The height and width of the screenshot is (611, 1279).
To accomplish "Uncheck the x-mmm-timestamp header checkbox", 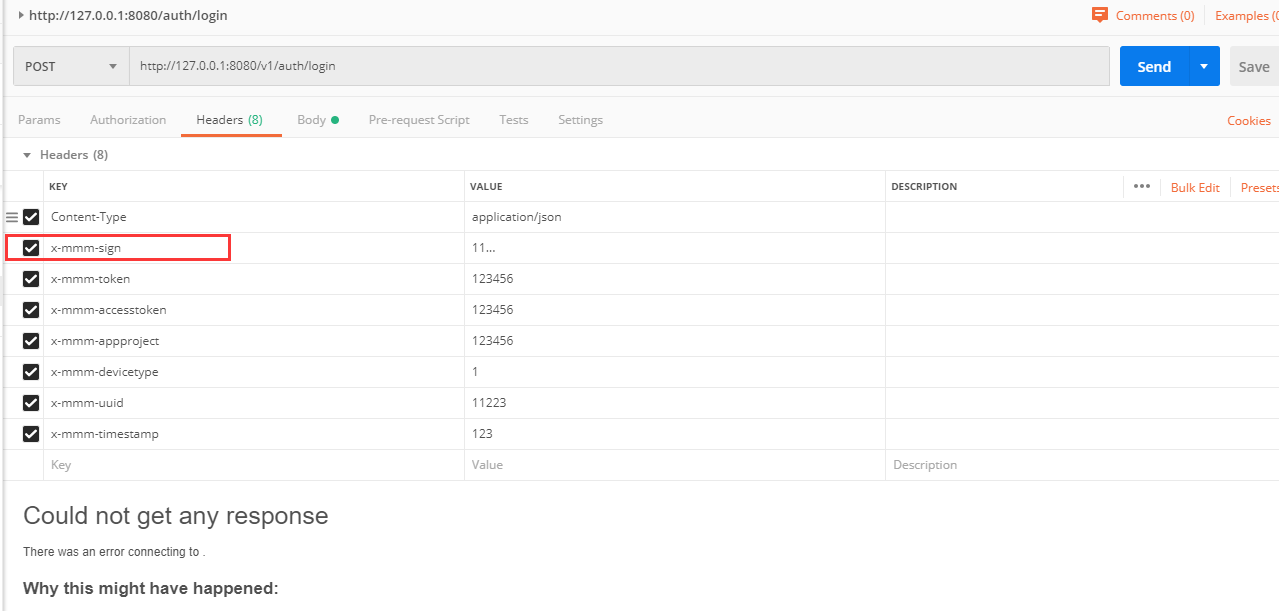I will click(x=31, y=434).
